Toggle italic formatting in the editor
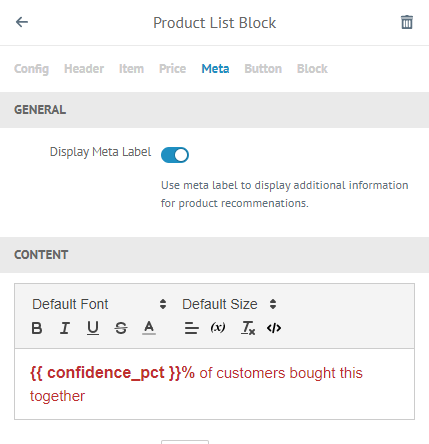Viewport: 429px width, 444px height. coord(65,328)
